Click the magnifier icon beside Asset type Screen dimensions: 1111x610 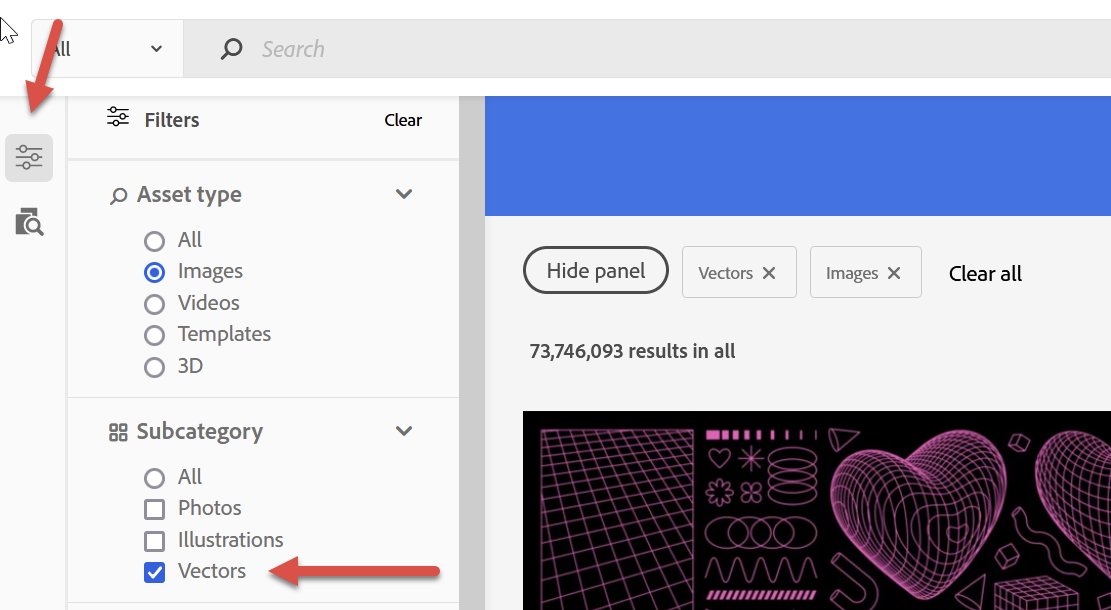coord(117,194)
